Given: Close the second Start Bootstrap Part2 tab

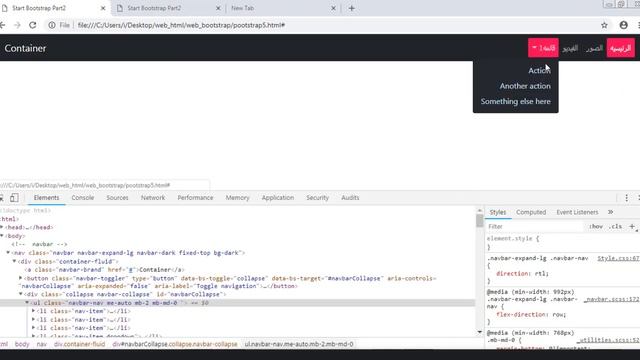Looking at the screenshot, I should pos(218,8).
